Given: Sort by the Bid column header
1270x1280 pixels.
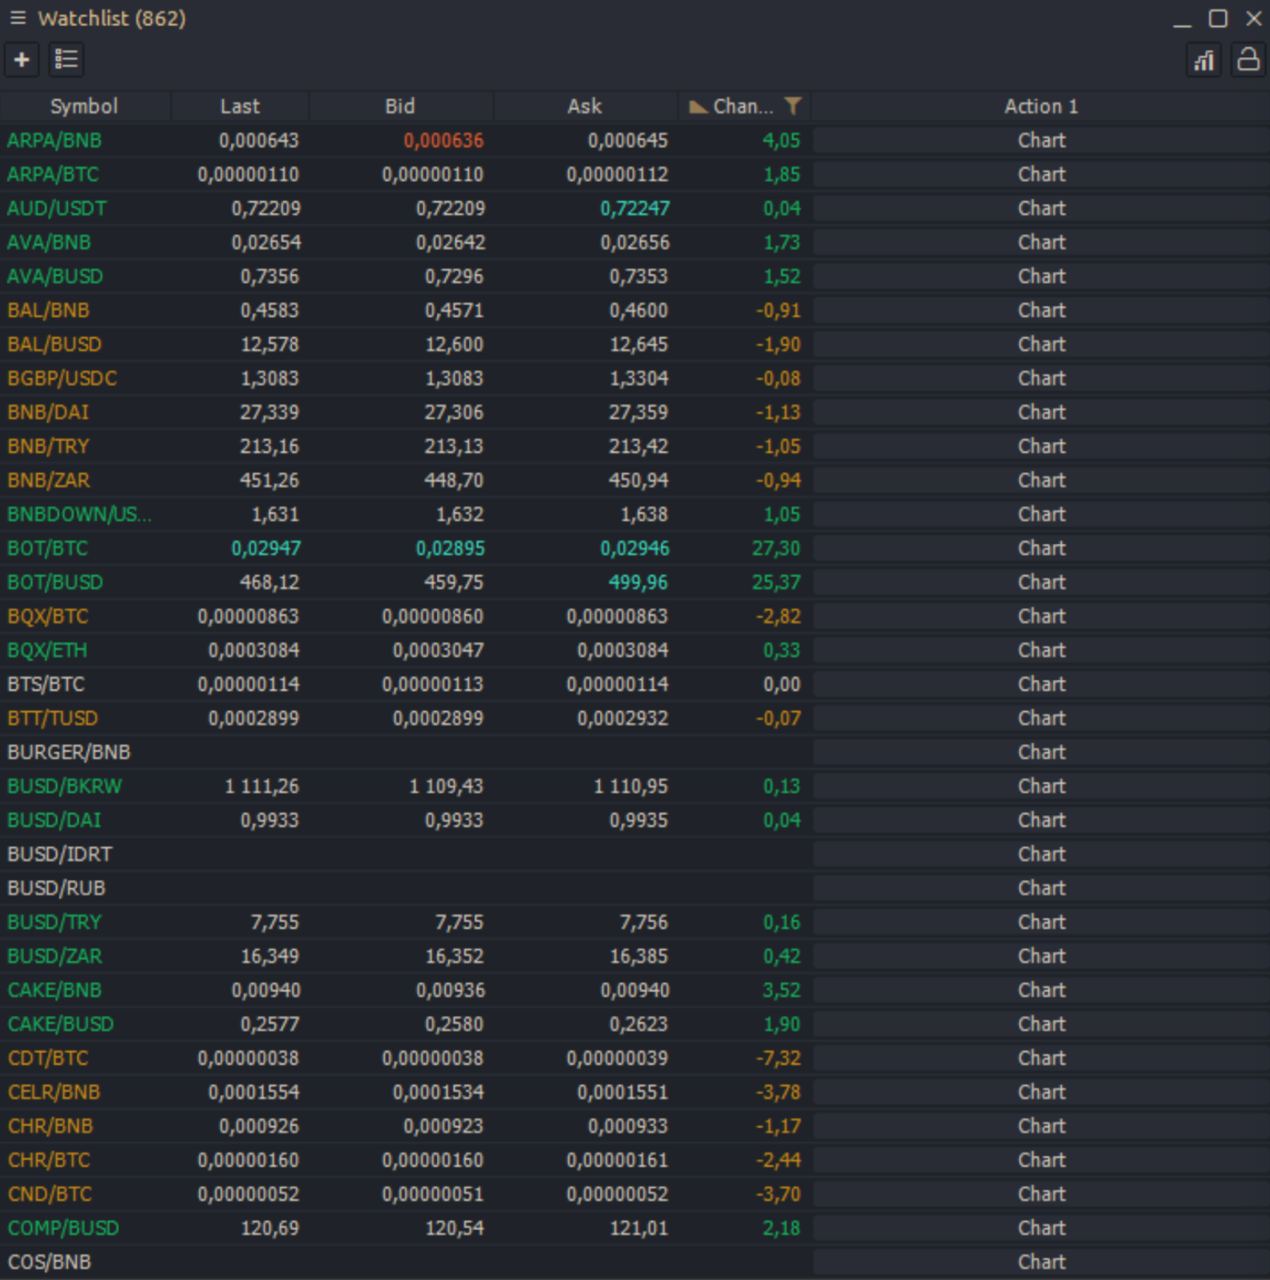Looking at the screenshot, I should point(400,106).
